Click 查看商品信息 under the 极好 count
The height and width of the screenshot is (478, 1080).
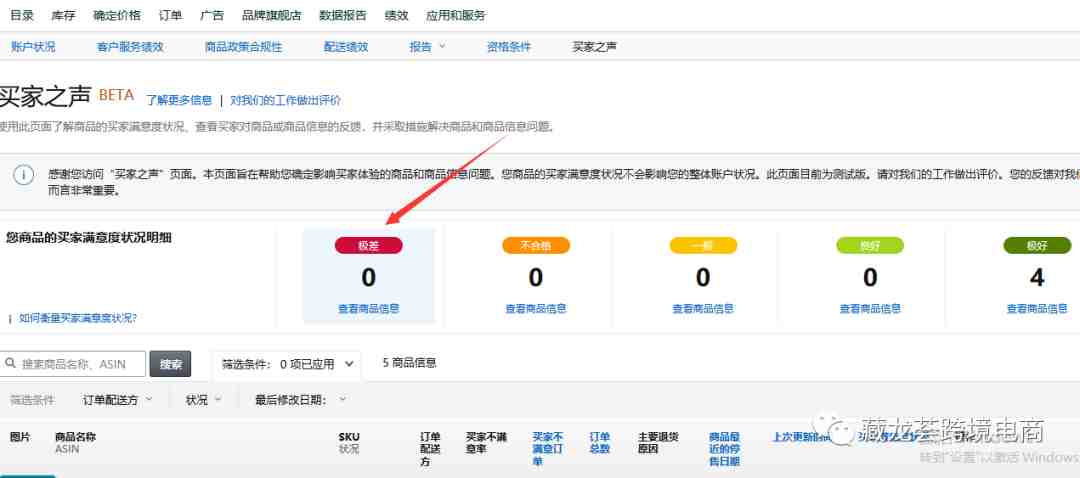pos(1036,309)
